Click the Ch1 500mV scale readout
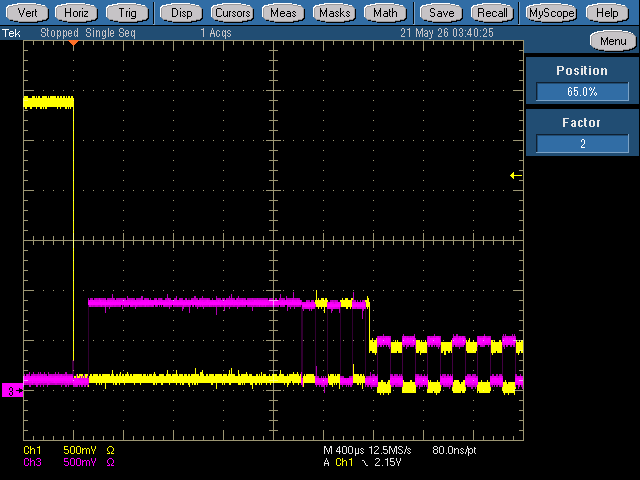This screenshot has width=640, height=480. pyautogui.click(x=80, y=450)
